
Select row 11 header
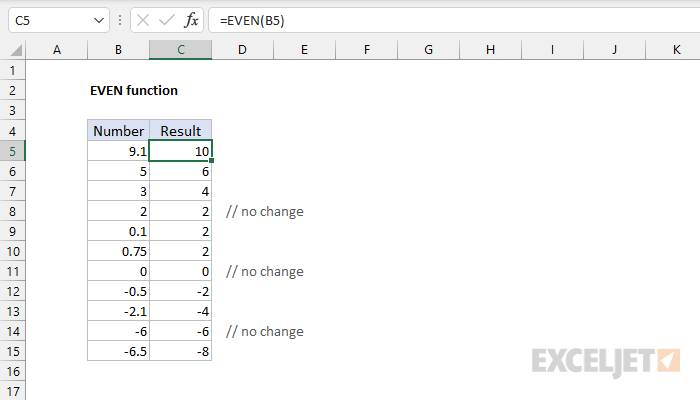click(12, 271)
